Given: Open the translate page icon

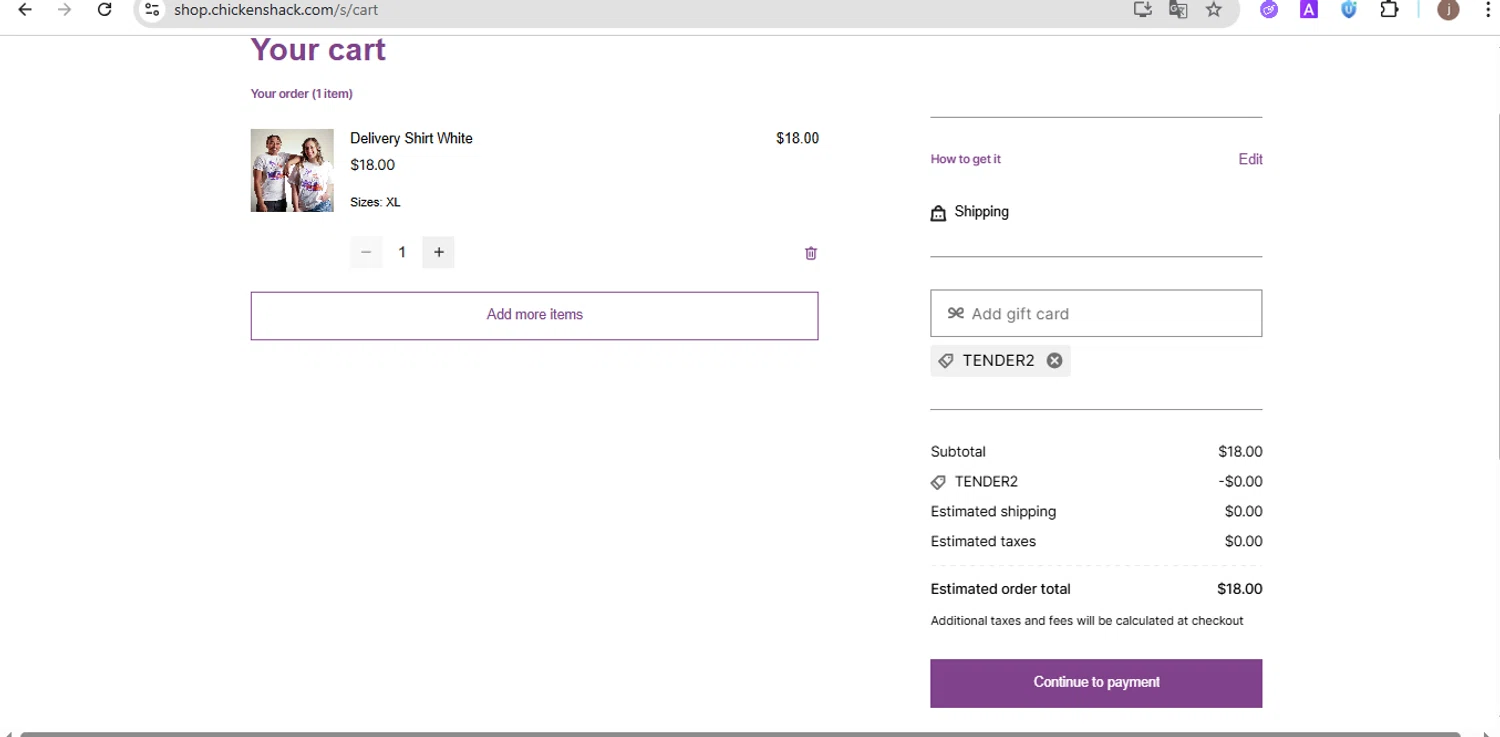Looking at the screenshot, I should (1178, 10).
